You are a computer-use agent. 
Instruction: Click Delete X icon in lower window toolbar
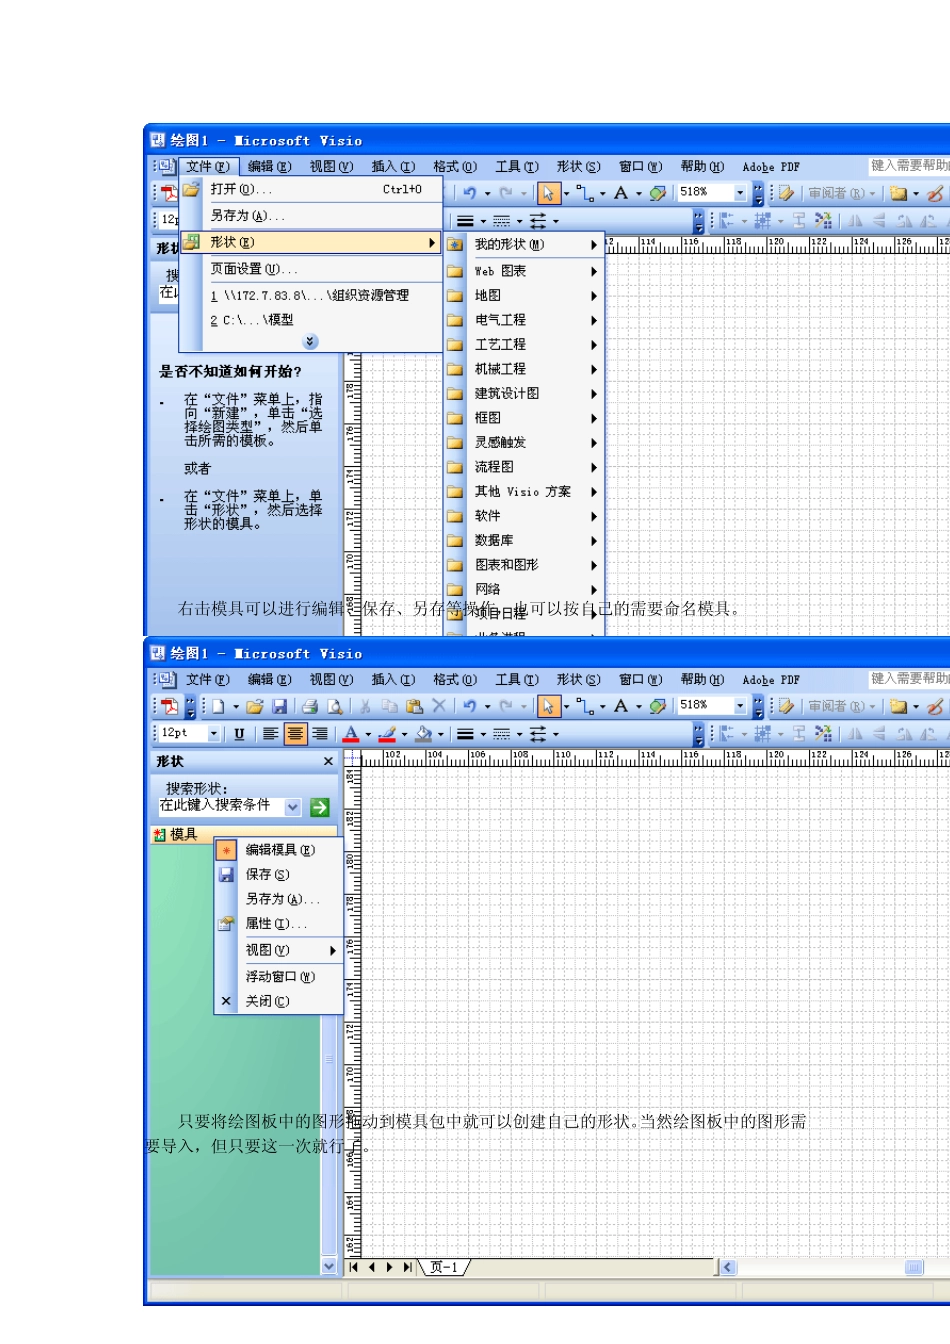pyautogui.click(x=439, y=706)
